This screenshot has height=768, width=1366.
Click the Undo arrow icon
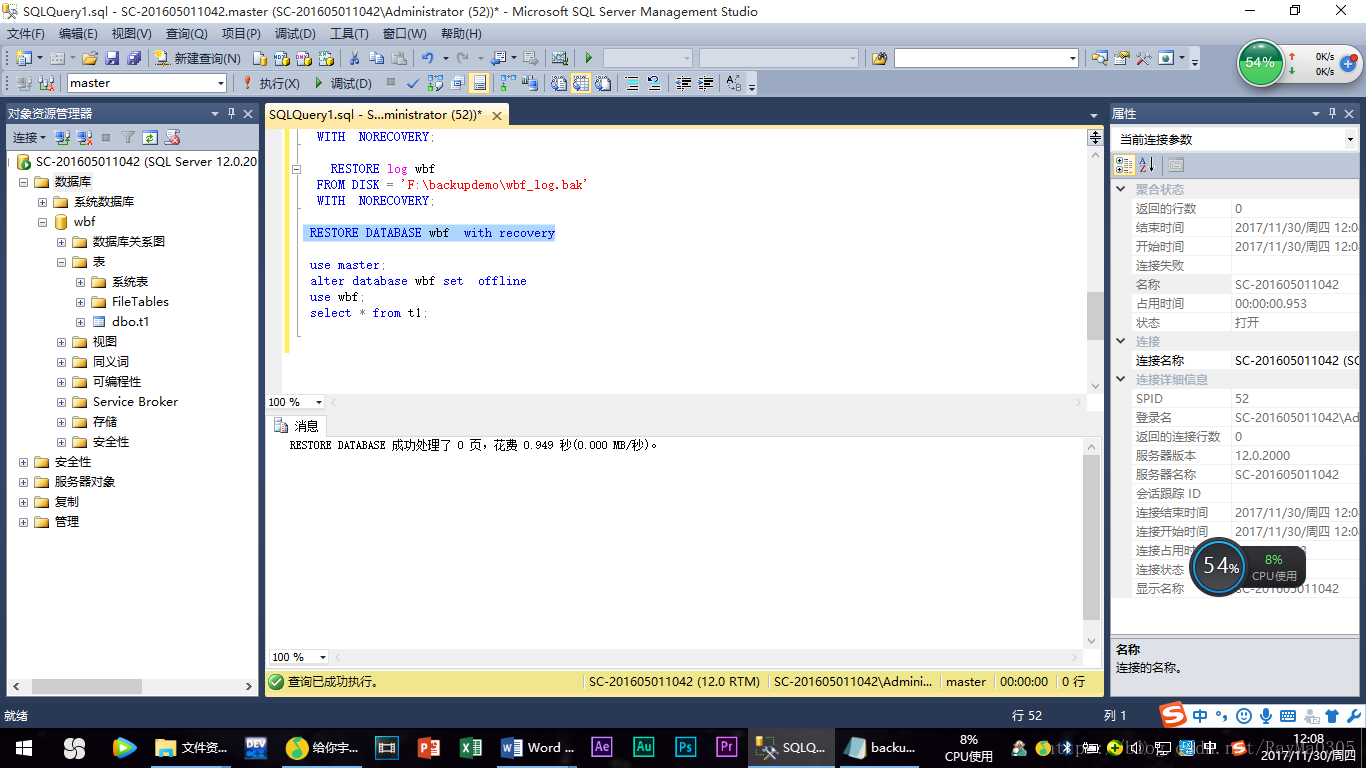[x=427, y=58]
